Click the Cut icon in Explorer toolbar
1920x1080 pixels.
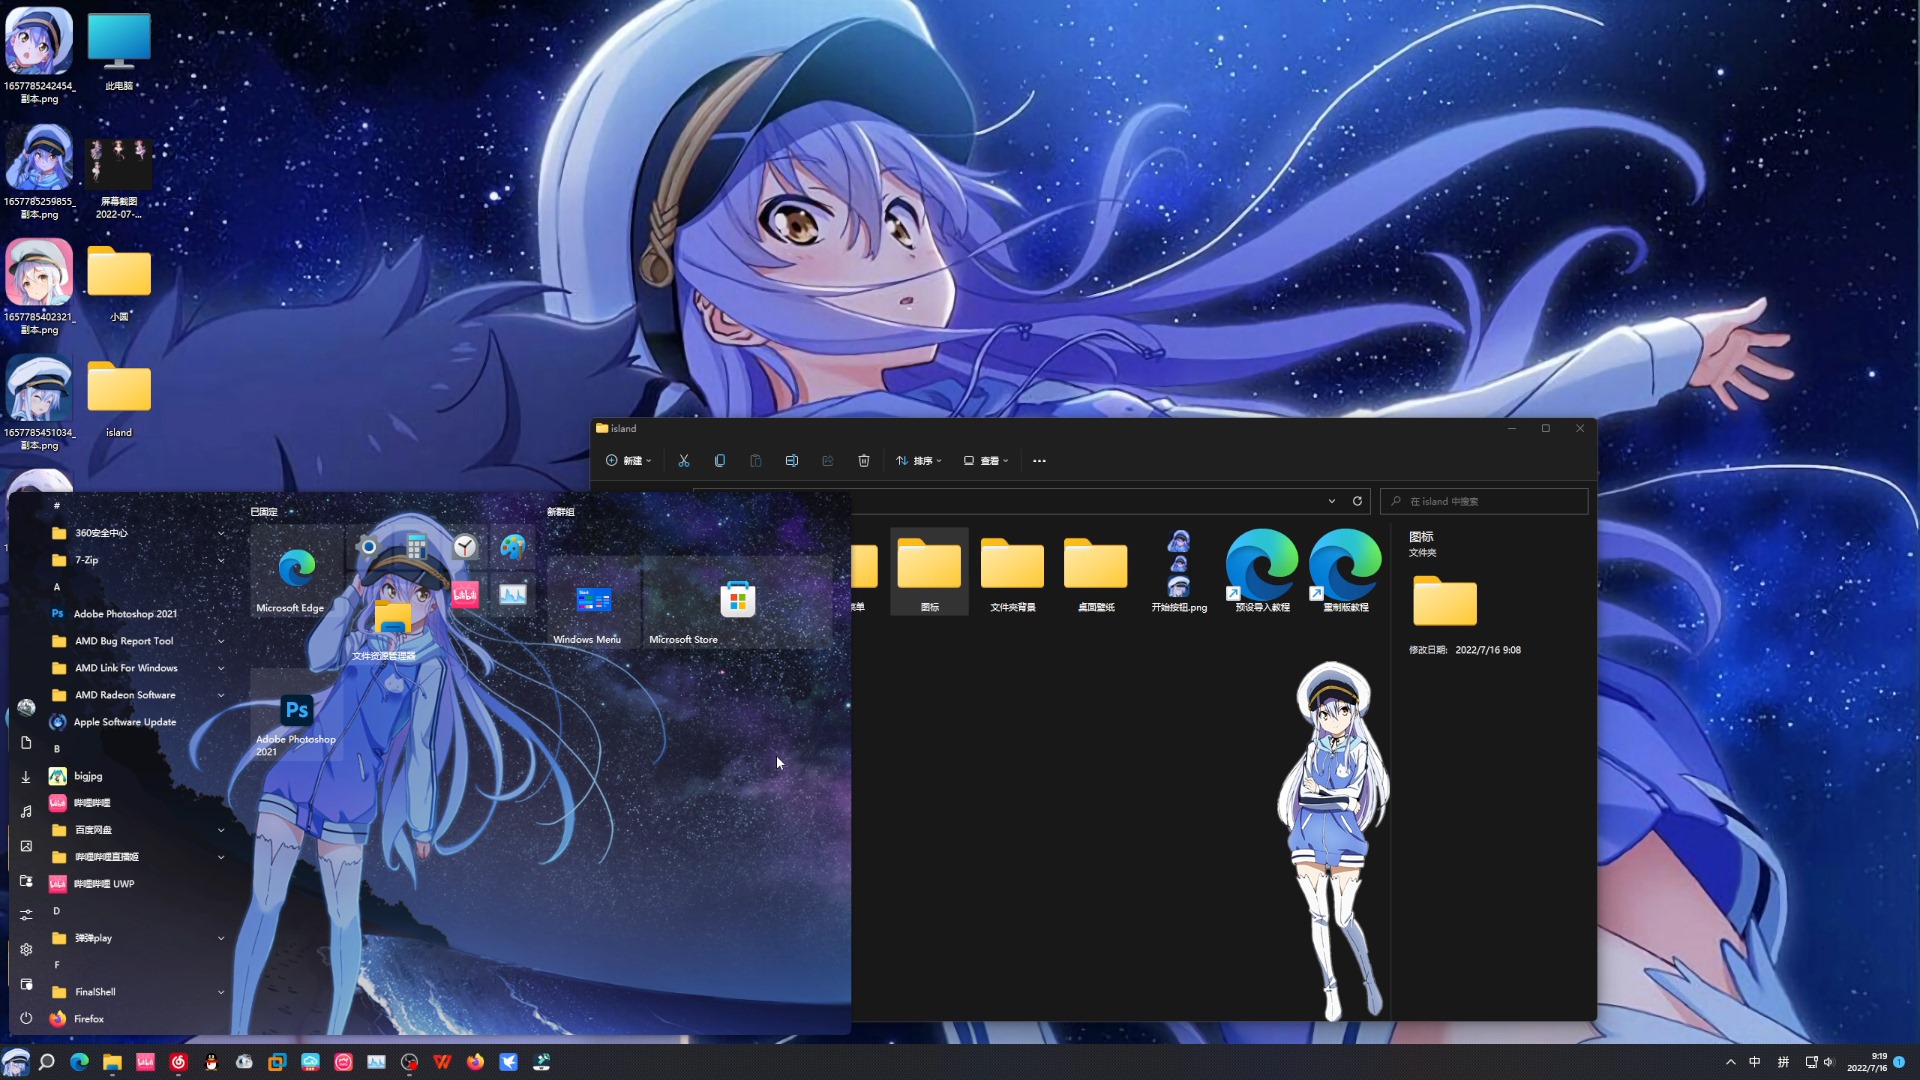pos(684,461)
